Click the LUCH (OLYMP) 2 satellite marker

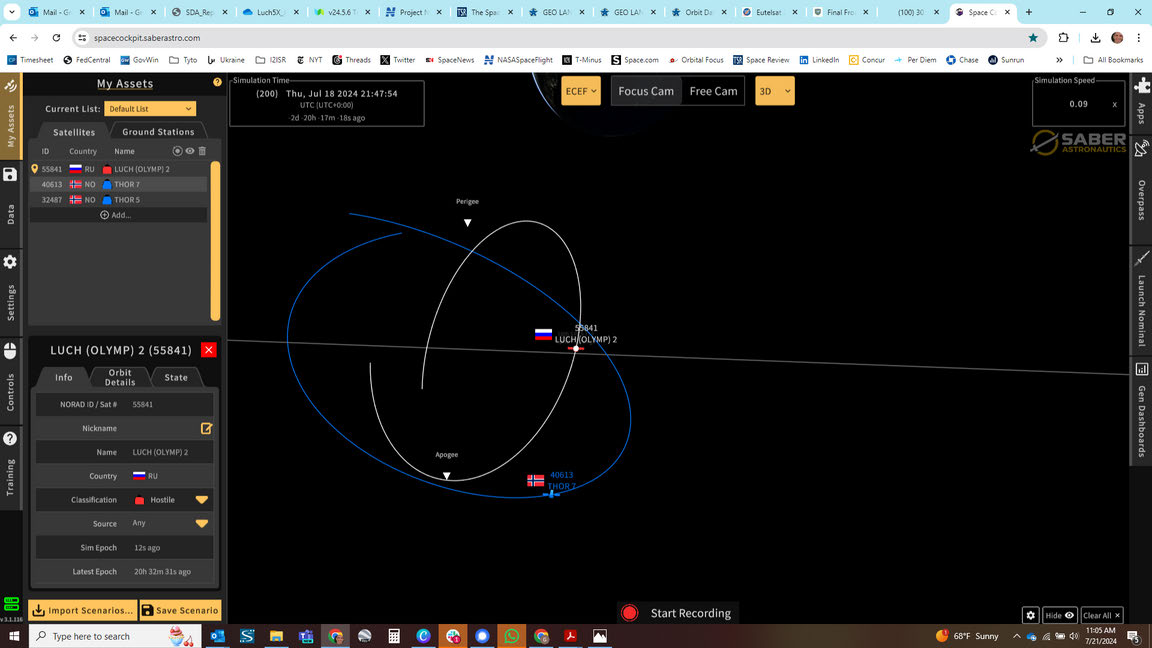pyautogui.click(x=576, y=348)
